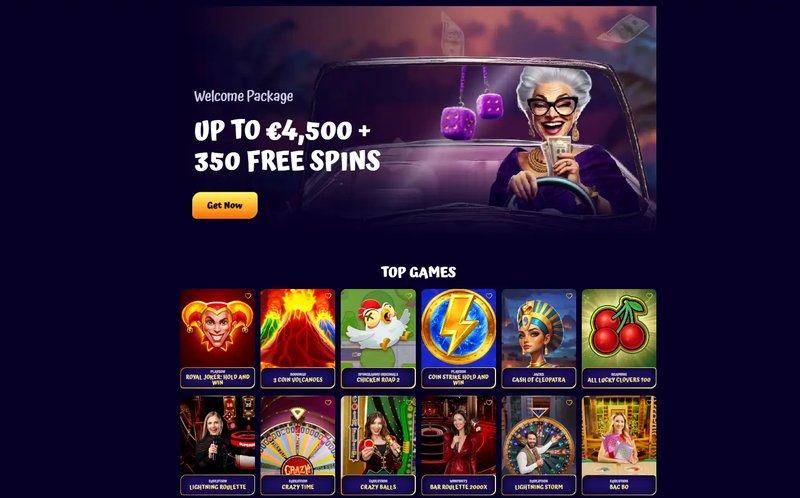
Task: Click the heart icon on 3 Coin Volcanoes
Action: 328,296
